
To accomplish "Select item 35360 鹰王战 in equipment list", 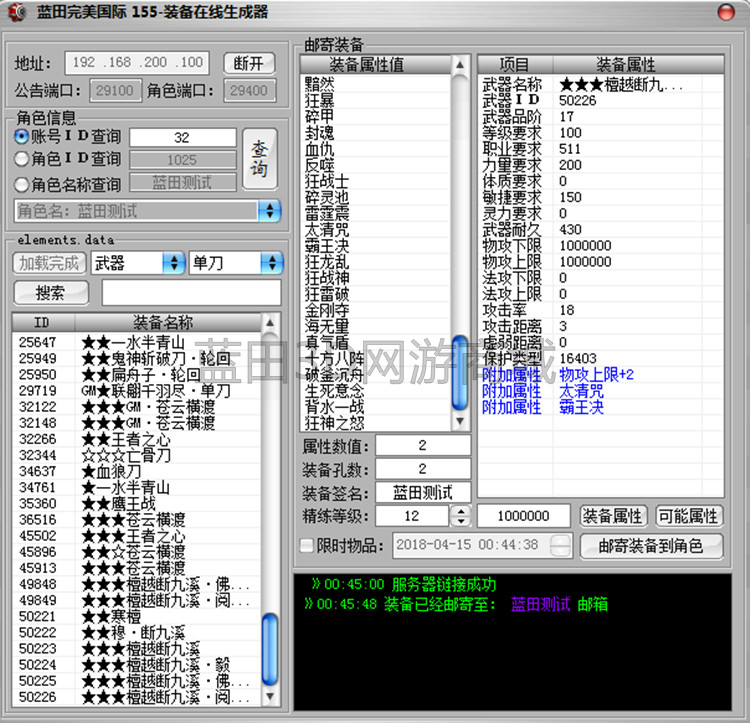I will tap(100, 504).
